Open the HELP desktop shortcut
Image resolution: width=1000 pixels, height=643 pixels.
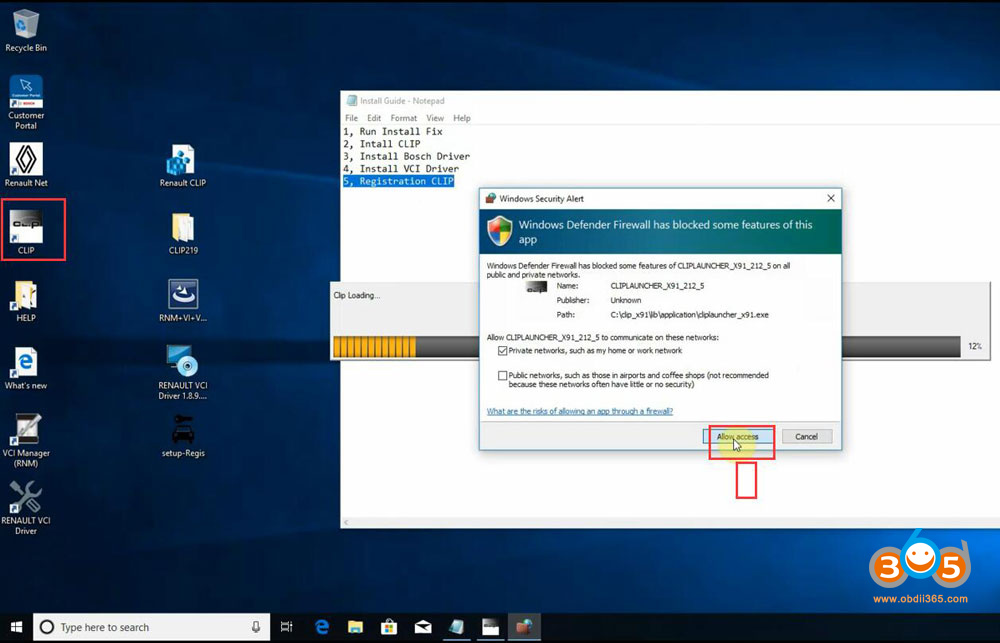coord(26,295)
